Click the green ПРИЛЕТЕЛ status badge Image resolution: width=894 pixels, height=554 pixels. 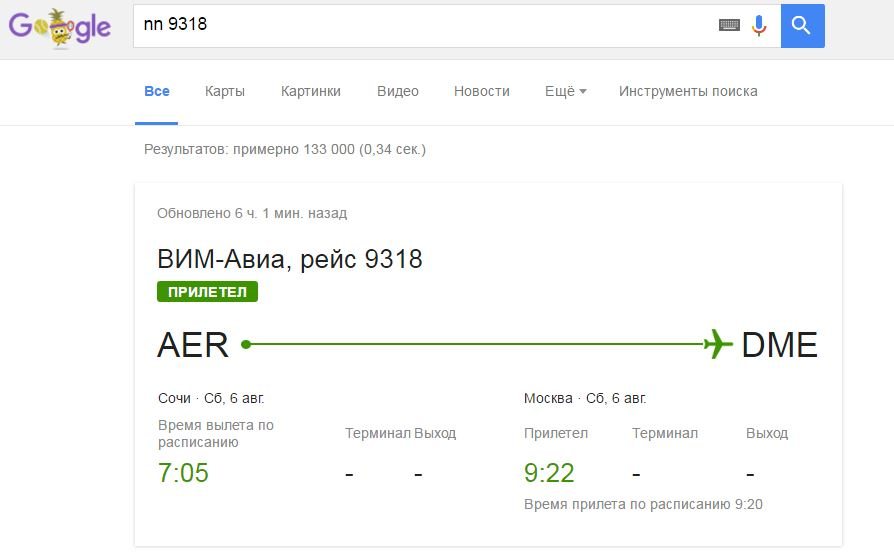pyautogui.click(x=208, y=292)
